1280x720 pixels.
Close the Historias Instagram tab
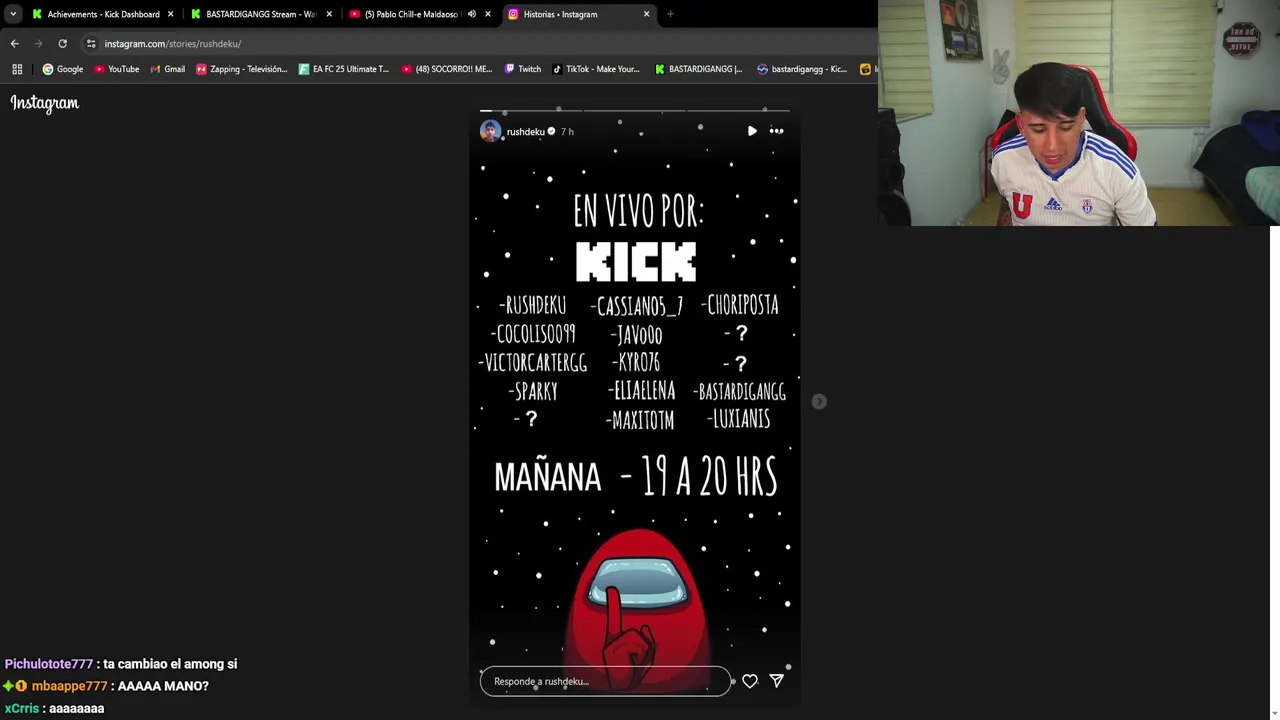[x=646, y=14]
